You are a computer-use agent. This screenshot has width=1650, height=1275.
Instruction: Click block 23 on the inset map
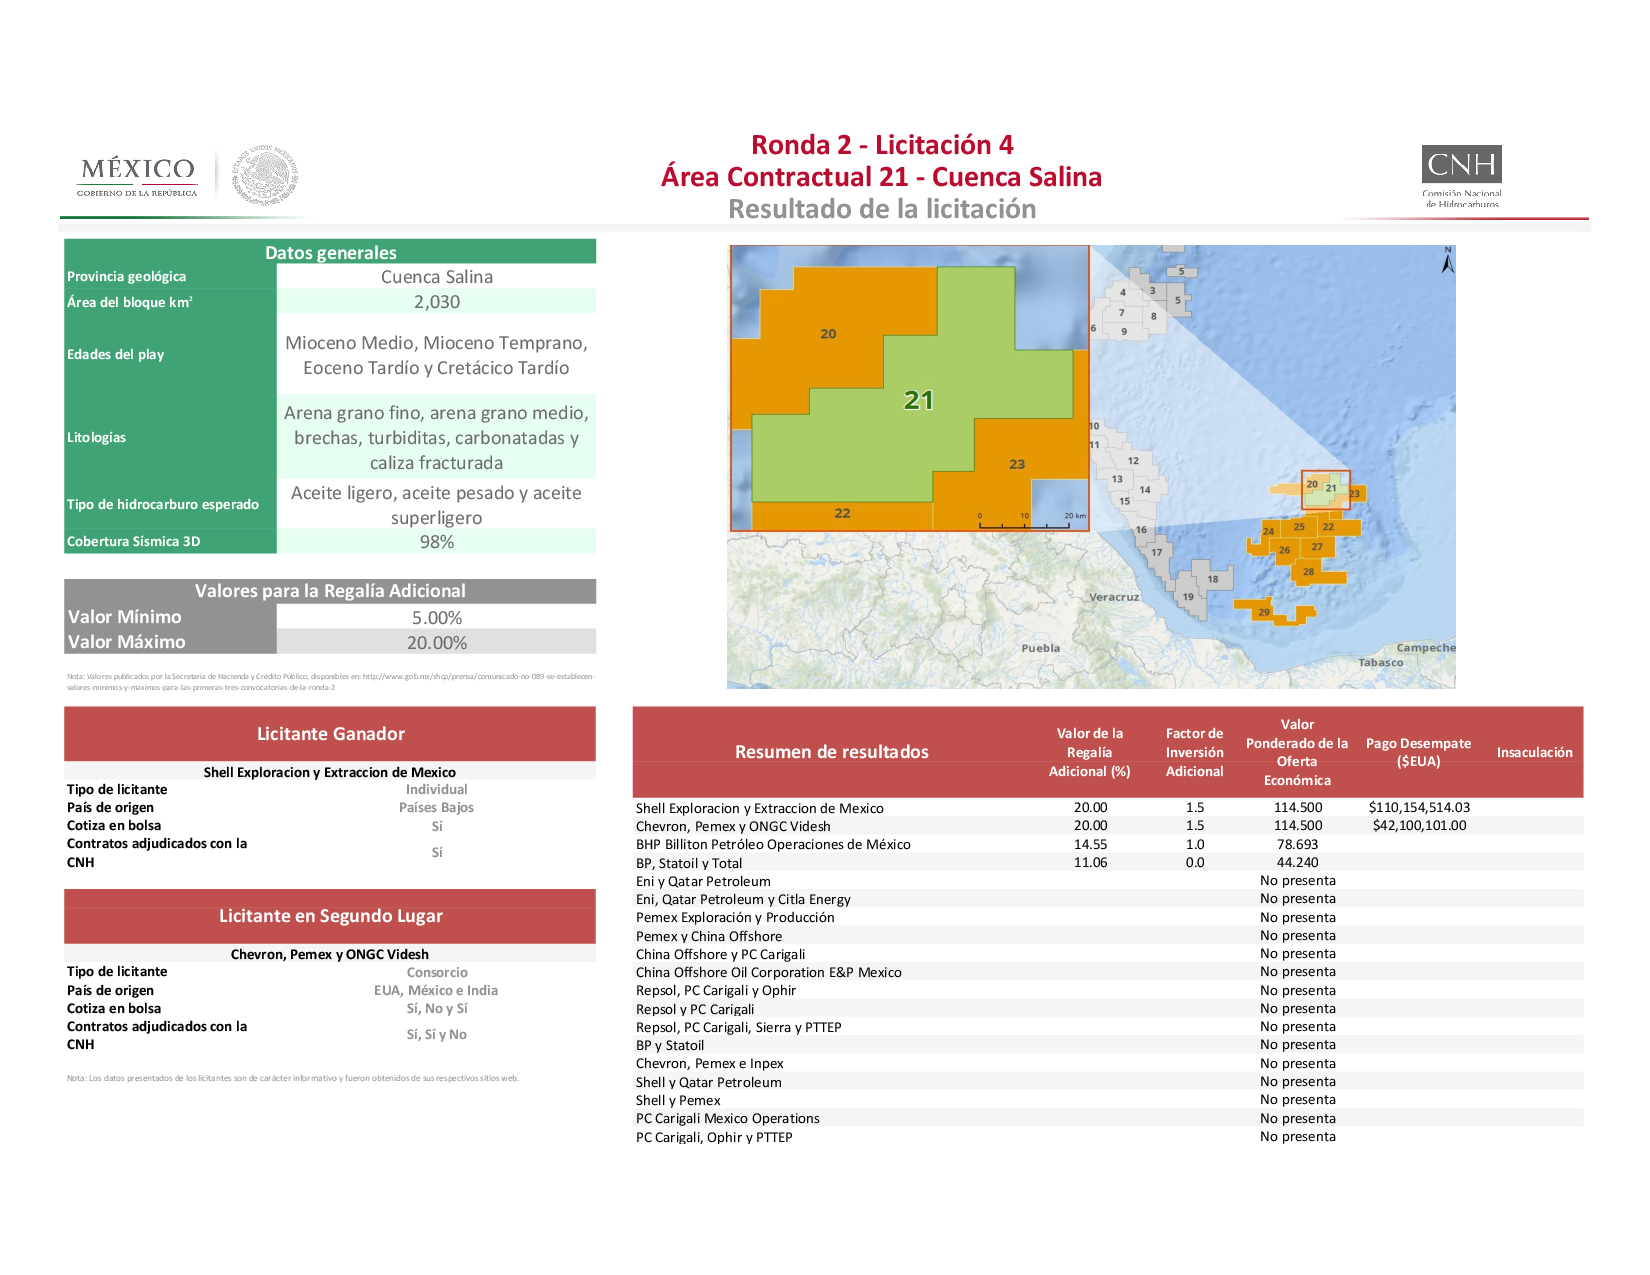click(1017, 464)
